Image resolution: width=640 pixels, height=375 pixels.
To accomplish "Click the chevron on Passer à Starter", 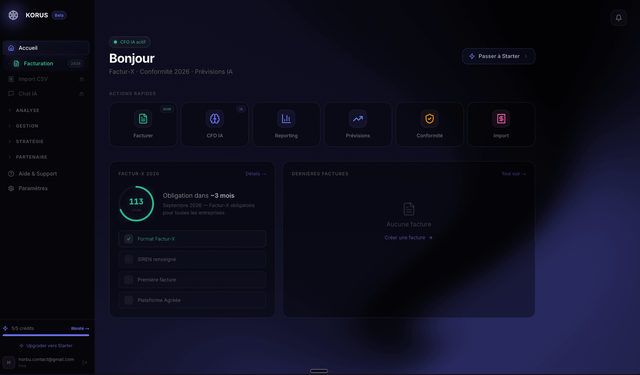I will [x=526, y=56].
